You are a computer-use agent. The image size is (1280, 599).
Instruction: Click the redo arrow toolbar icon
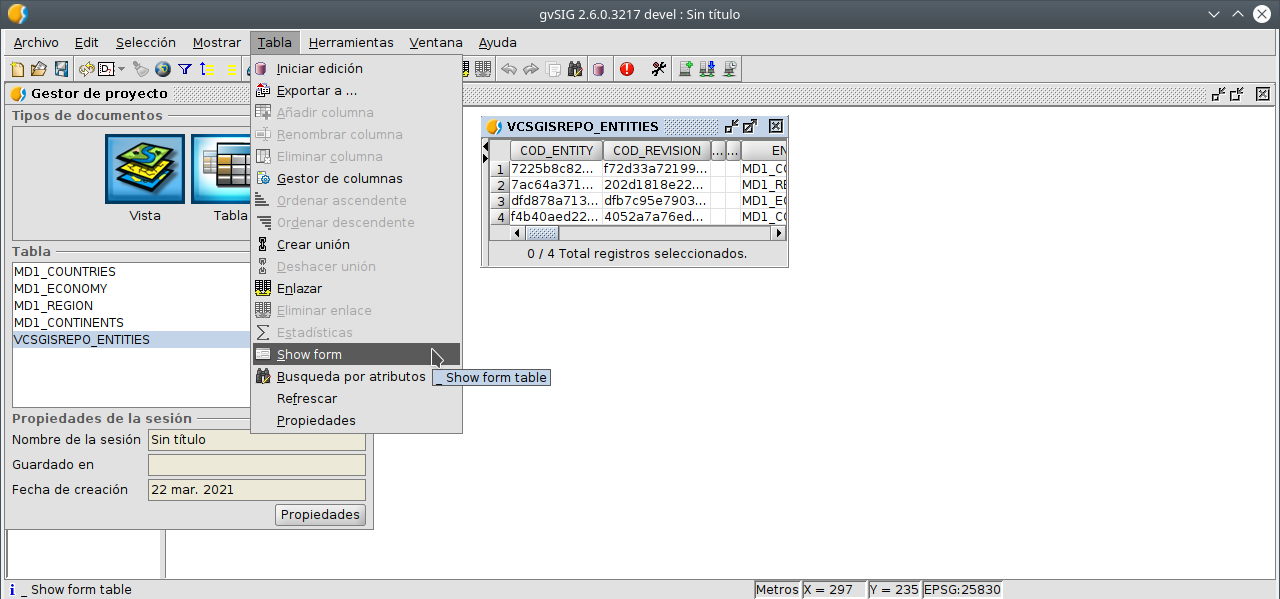pyautogui.click(x=531, y=69)
